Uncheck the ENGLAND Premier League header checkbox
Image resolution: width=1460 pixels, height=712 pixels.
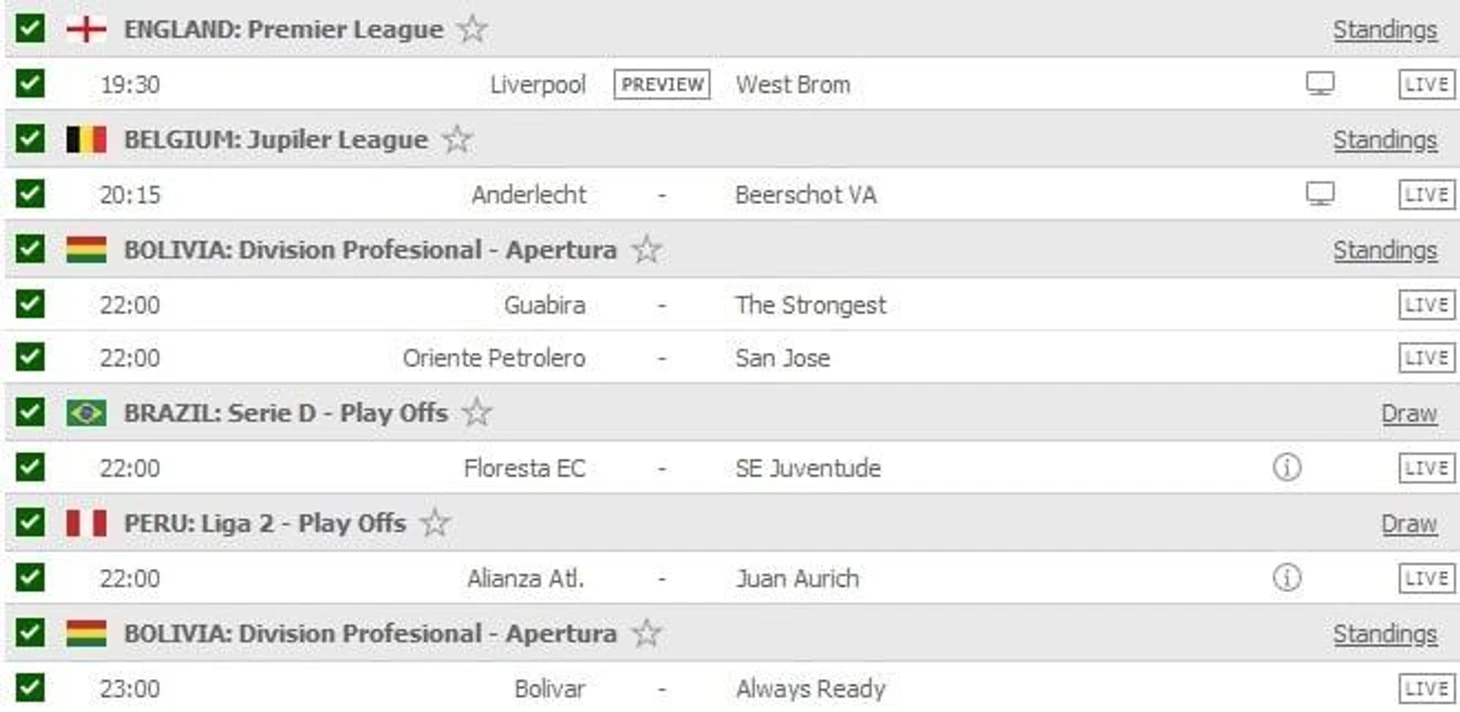30,28
